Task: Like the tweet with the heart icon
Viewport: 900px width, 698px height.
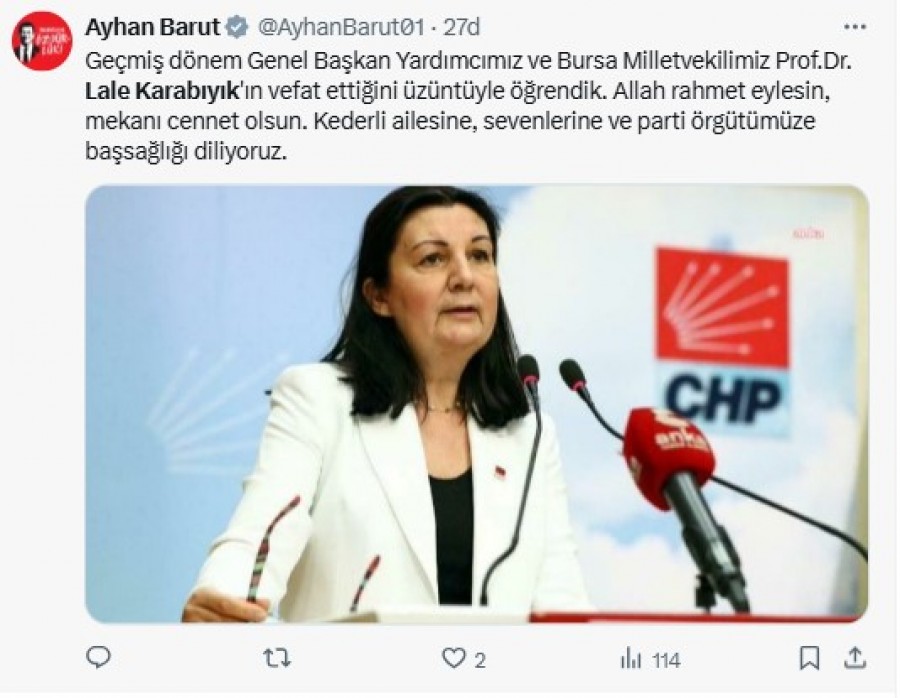Action: coord(453,658)
